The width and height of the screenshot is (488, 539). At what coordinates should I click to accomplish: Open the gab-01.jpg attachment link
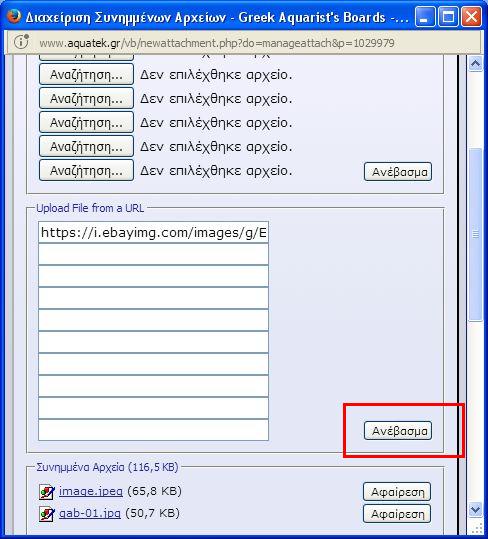coord(90,513)
